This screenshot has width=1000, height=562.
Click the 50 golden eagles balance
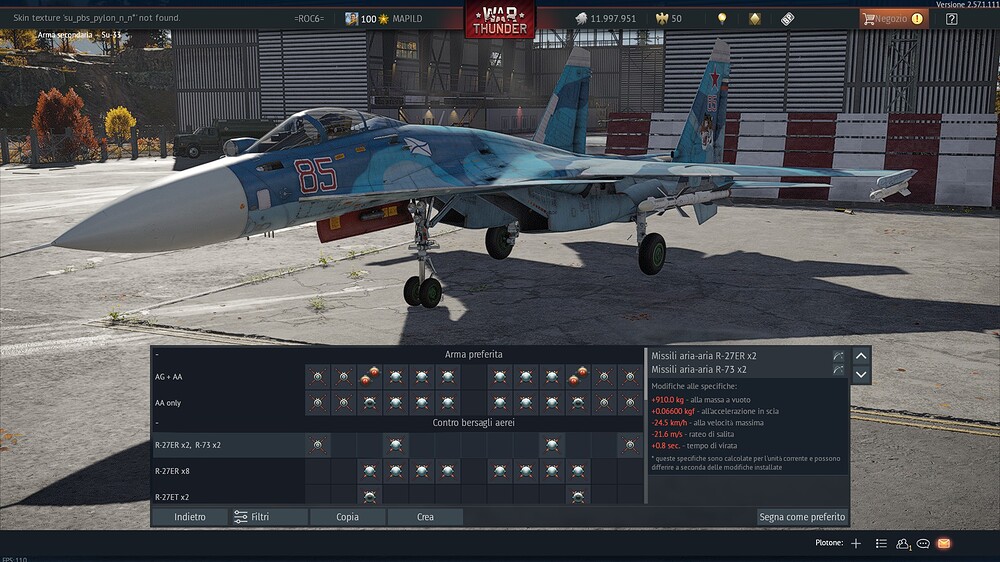[x=677, y=18]
